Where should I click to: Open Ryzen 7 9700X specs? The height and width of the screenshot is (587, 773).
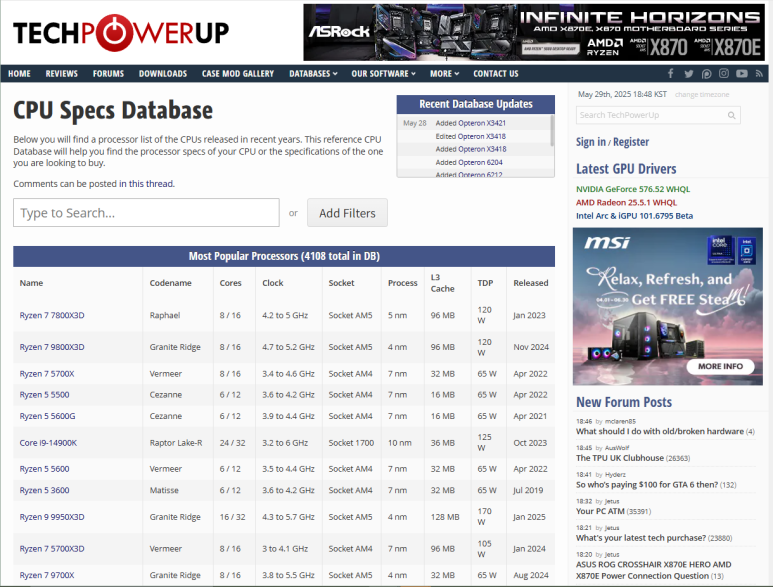pyautogui.click(x=47, y=575)
